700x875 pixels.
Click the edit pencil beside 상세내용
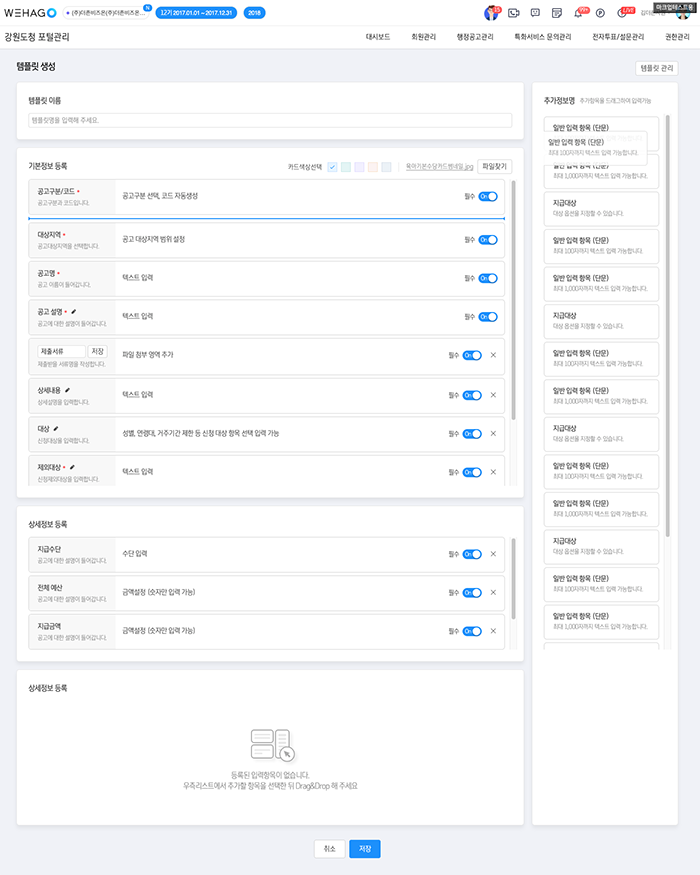click(68, 389)
